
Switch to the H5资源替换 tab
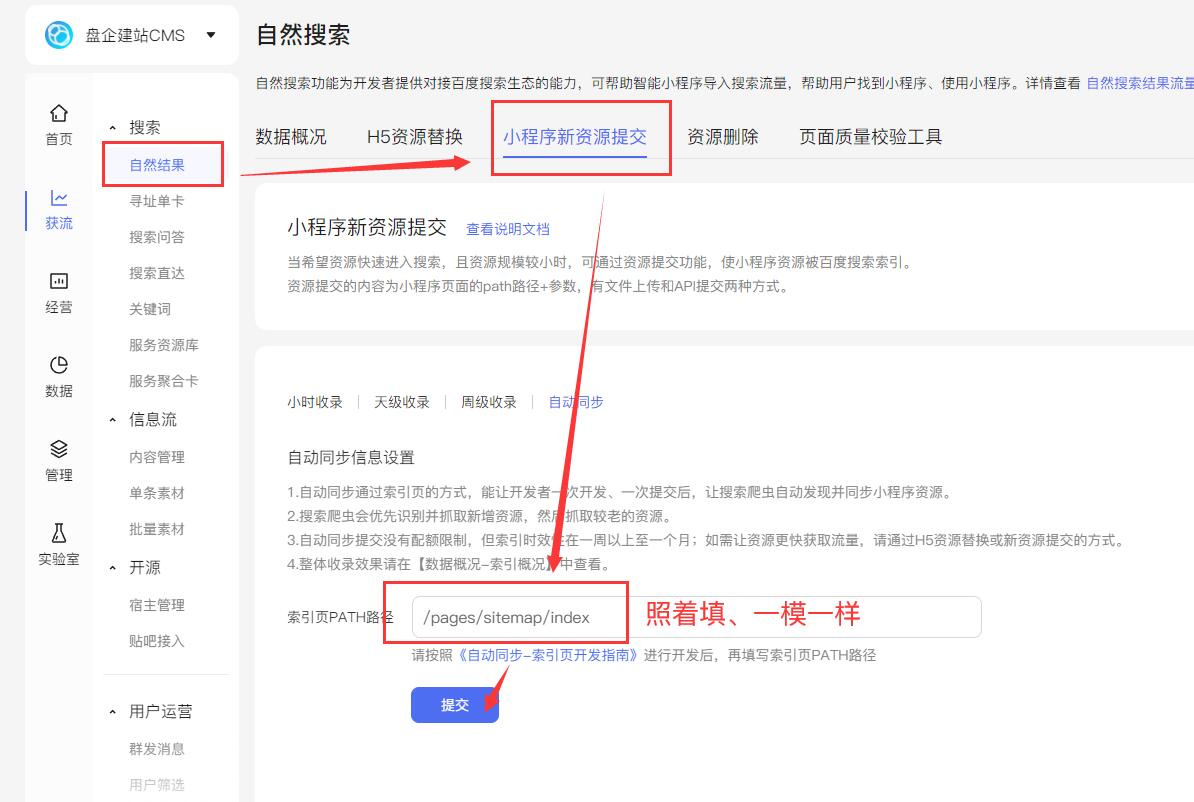(415, 136)
